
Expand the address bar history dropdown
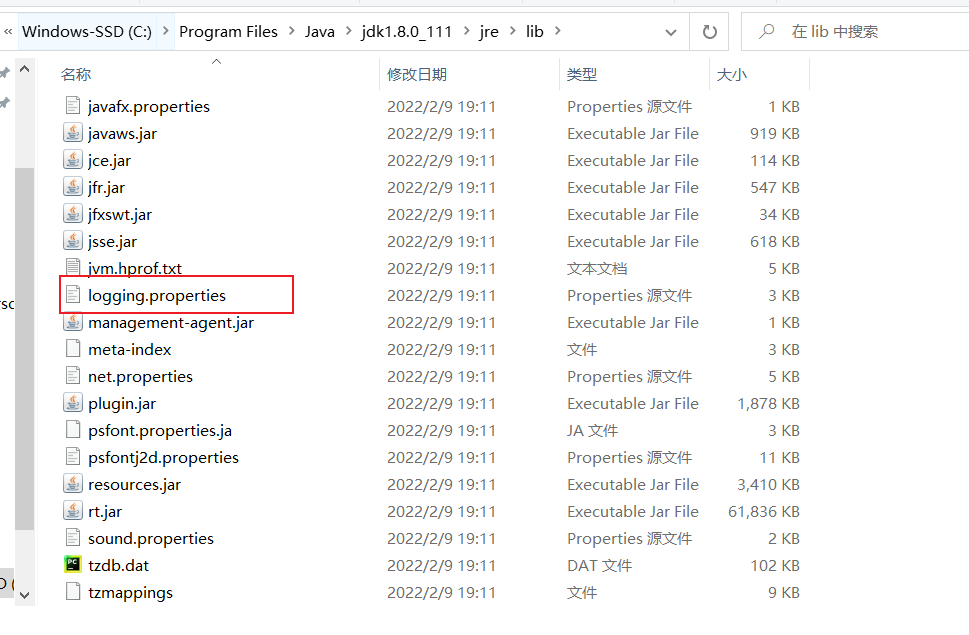[671, 32]
